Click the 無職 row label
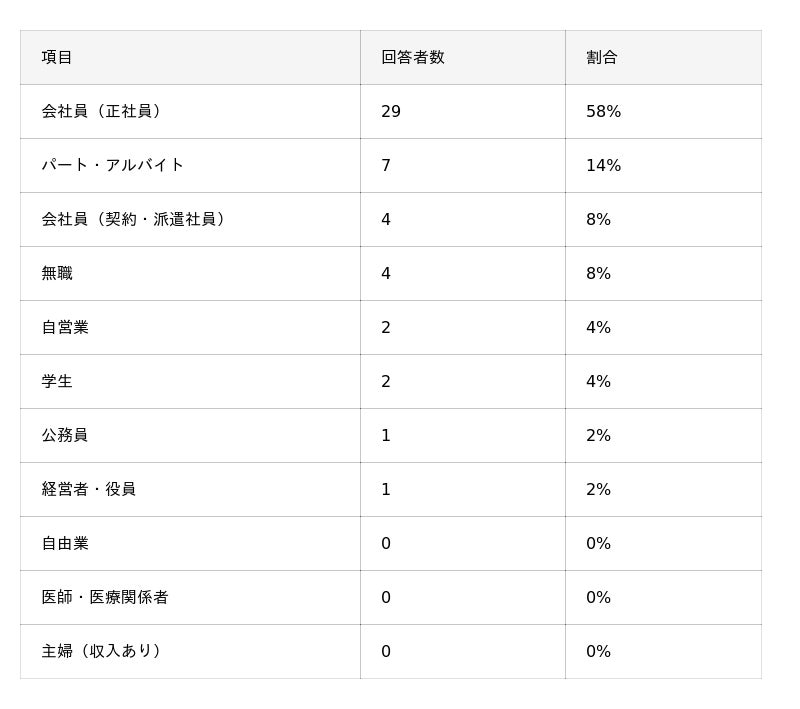The width and height of the screenshot is (800, 709). point(57,273)
